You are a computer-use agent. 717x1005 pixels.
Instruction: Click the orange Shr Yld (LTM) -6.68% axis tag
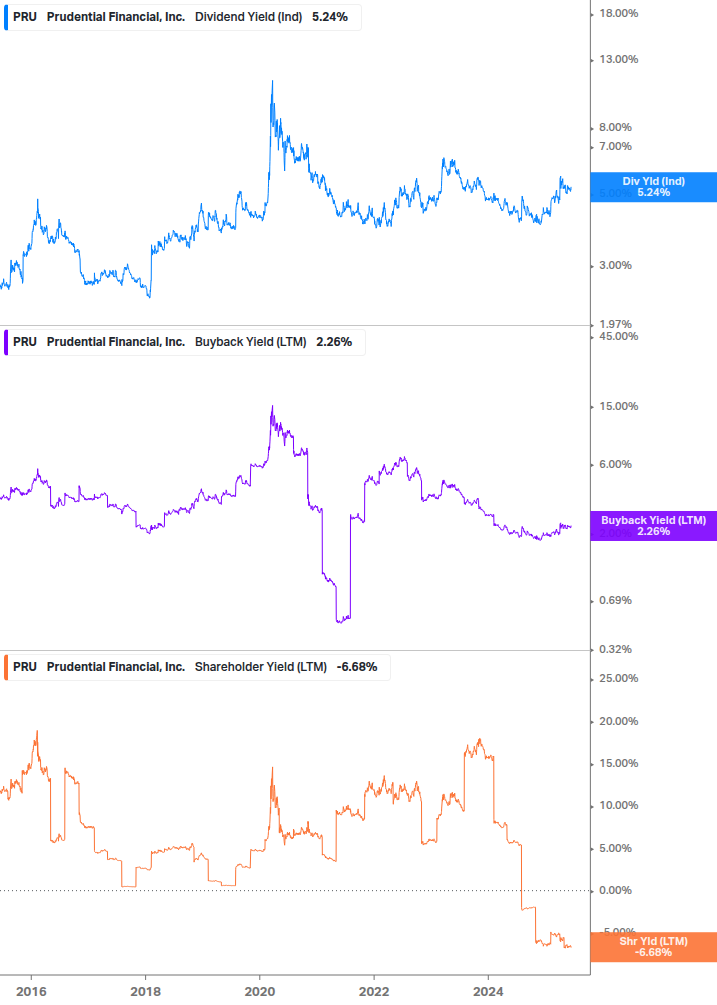point(654,947)
